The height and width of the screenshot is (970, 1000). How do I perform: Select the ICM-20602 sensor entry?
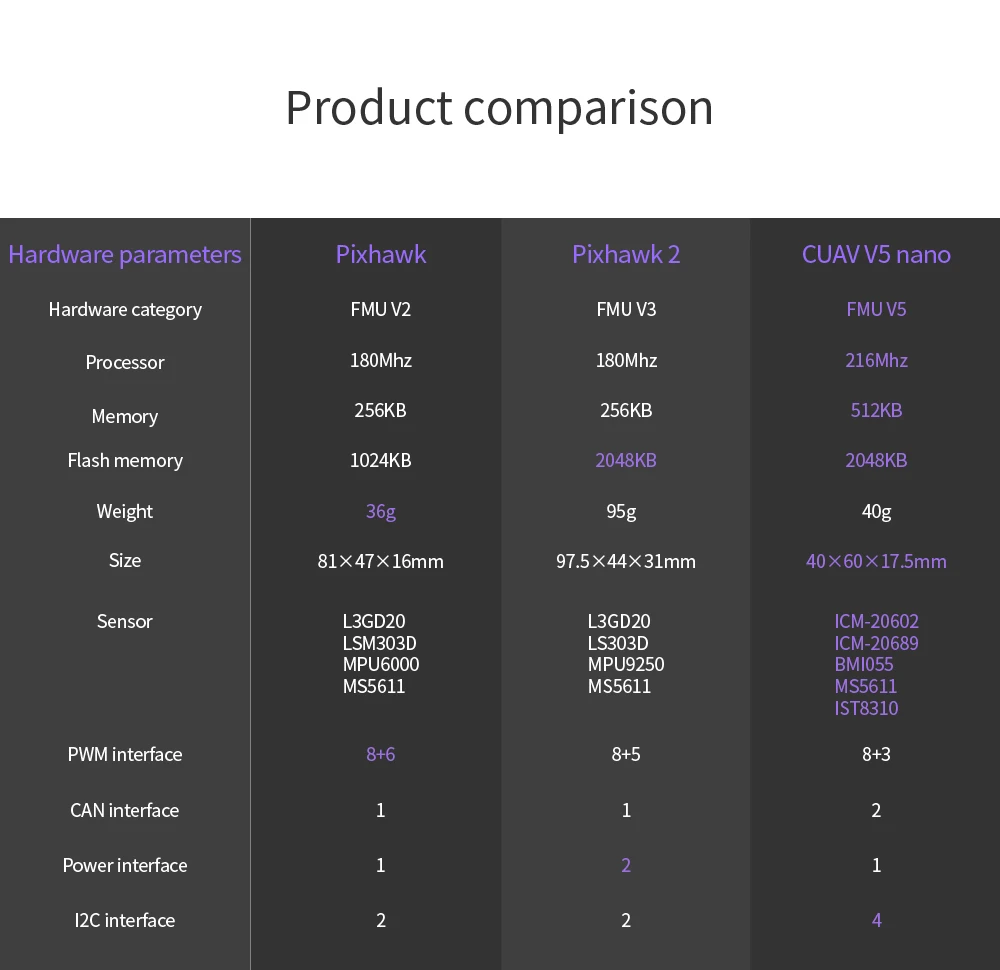[876, 621]
